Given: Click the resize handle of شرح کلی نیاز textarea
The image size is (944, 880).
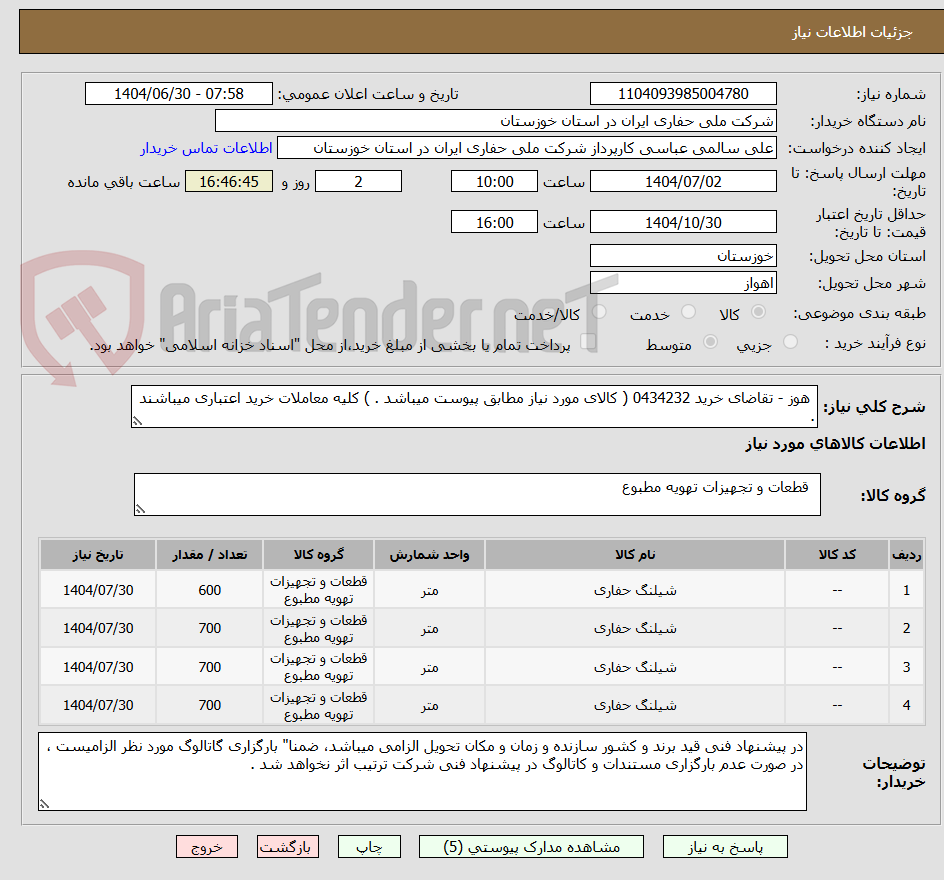Looking at the screenshot, I should [139, 422].
